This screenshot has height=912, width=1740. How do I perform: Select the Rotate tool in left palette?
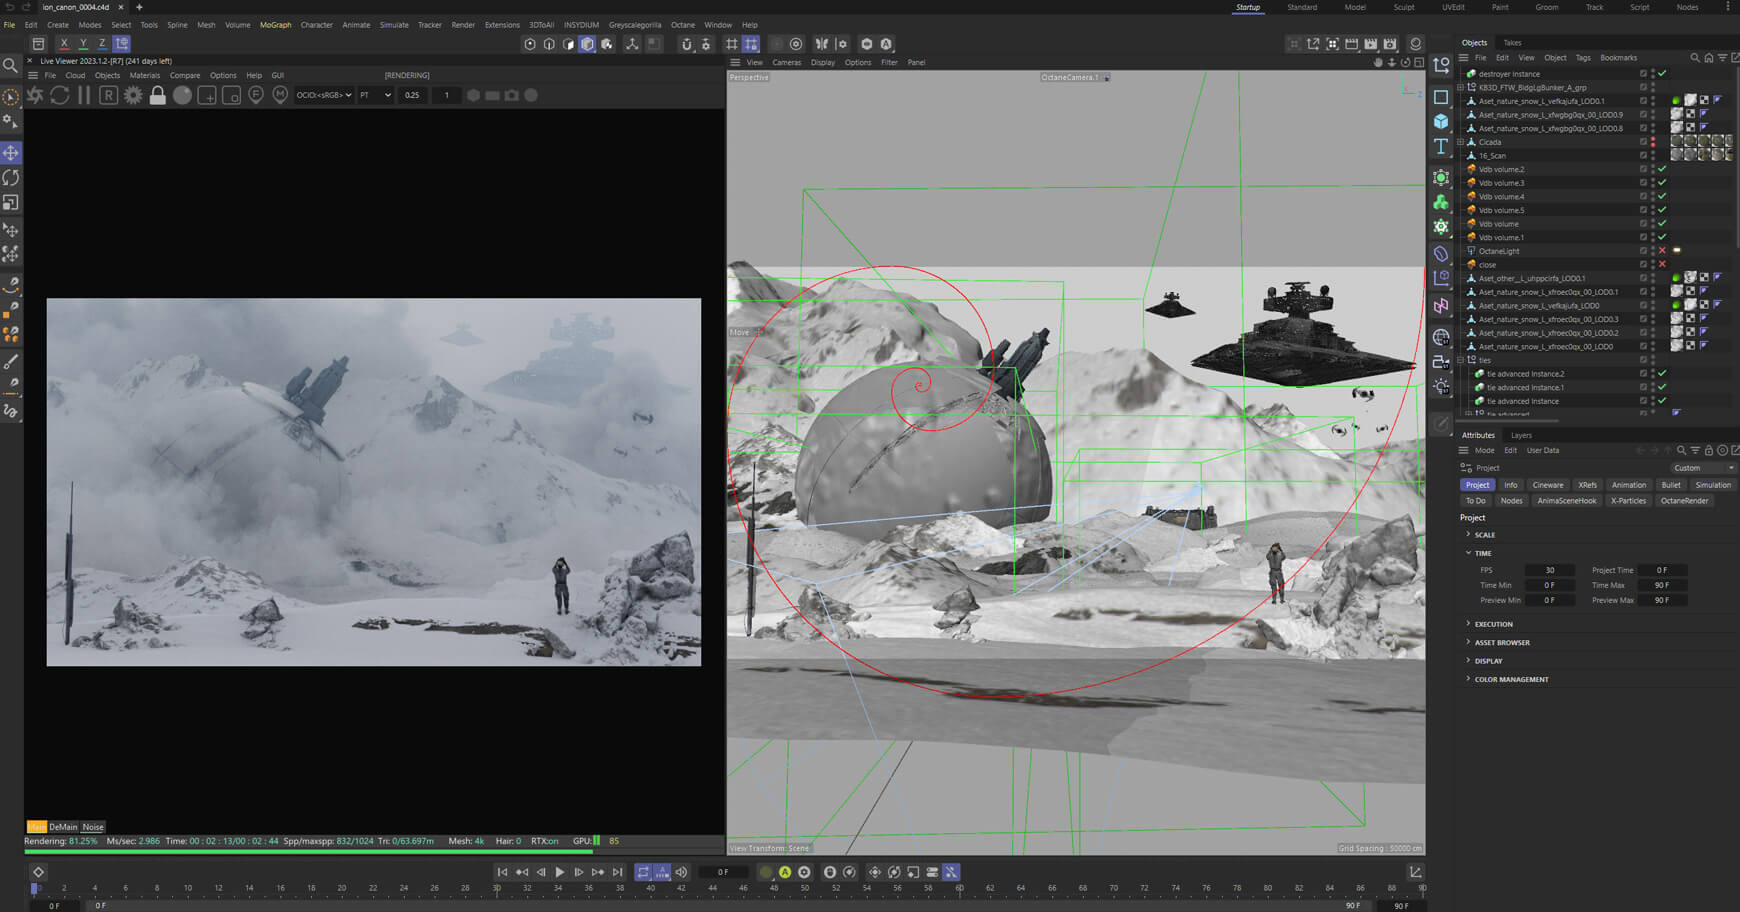point(11,177)
